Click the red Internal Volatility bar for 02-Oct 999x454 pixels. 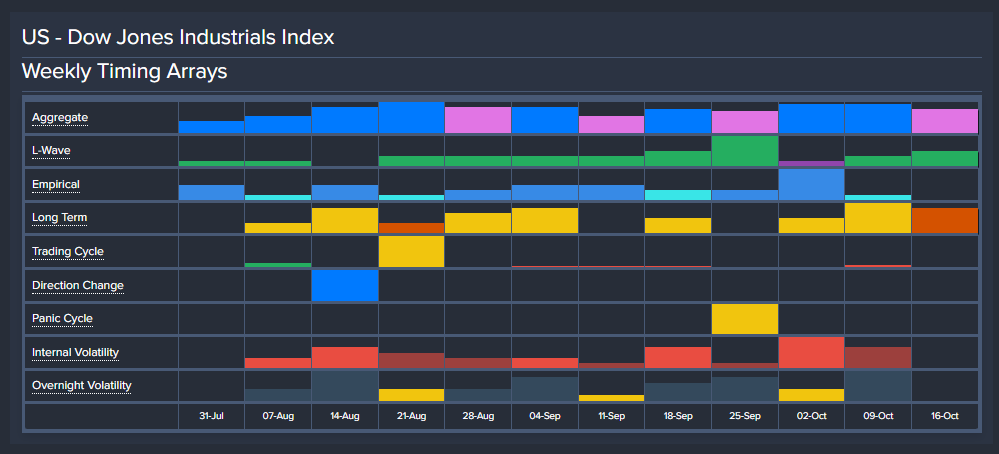coord(811,354)
